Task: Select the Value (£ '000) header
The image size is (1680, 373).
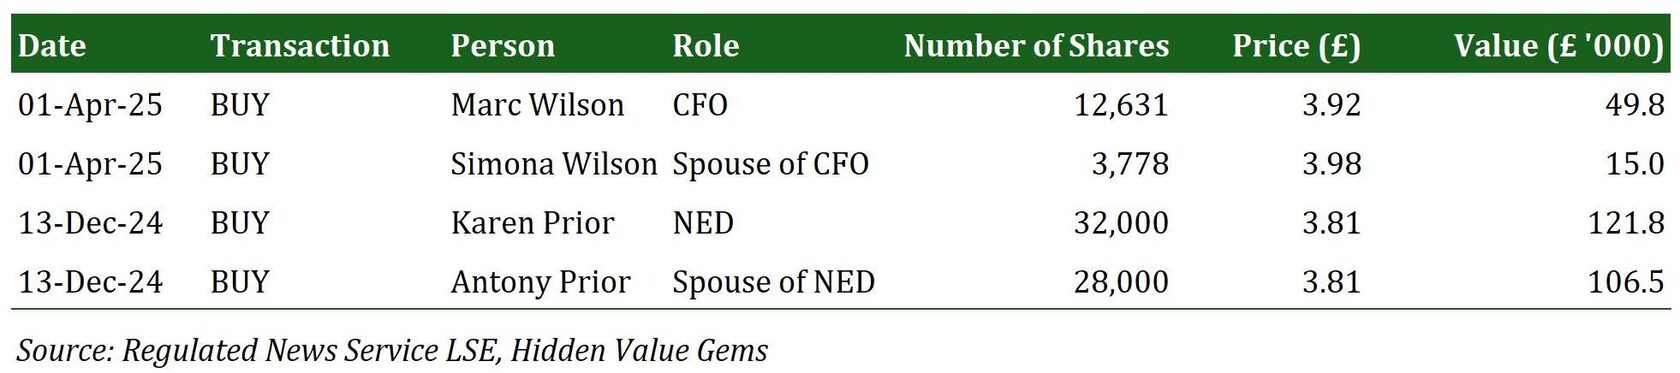Action: coord(1559,46)
